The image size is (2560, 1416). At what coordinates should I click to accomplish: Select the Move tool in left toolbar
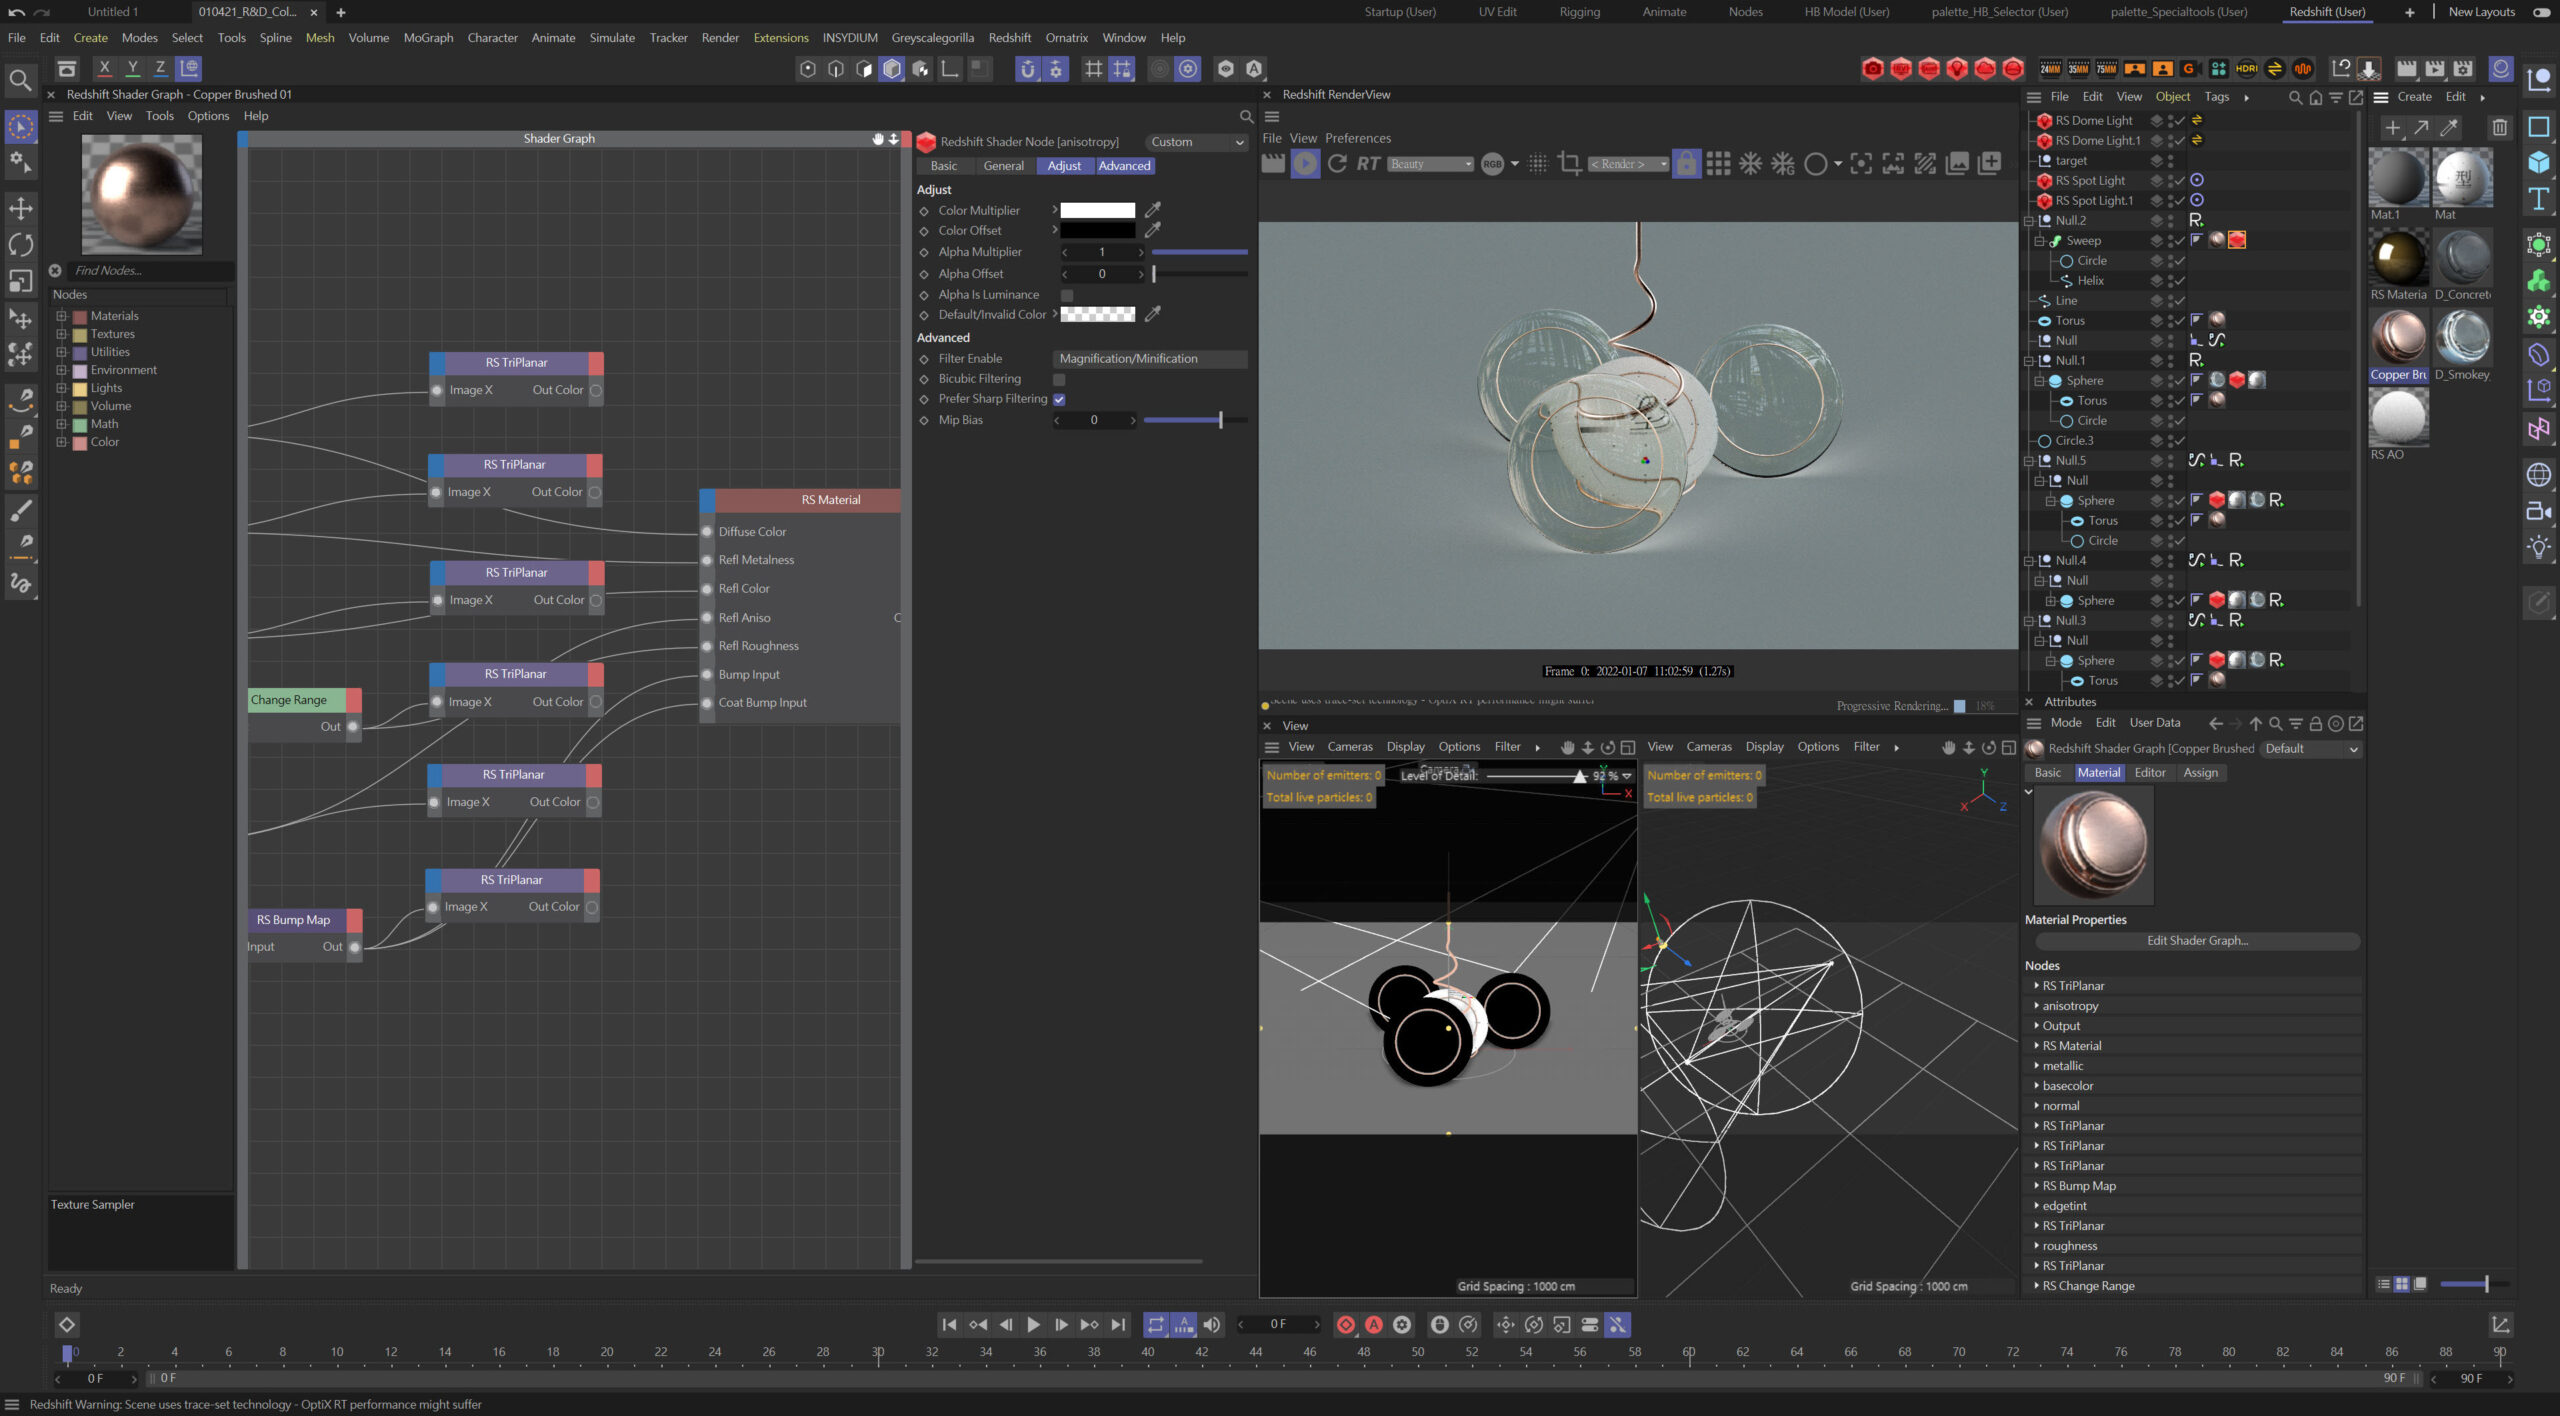(21, 208)
